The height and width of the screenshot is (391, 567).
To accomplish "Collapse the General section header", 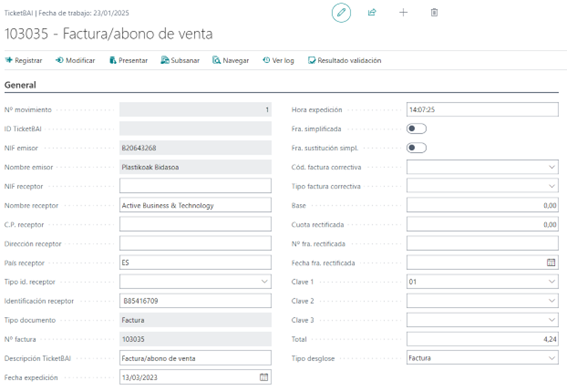I will (20, 85).
